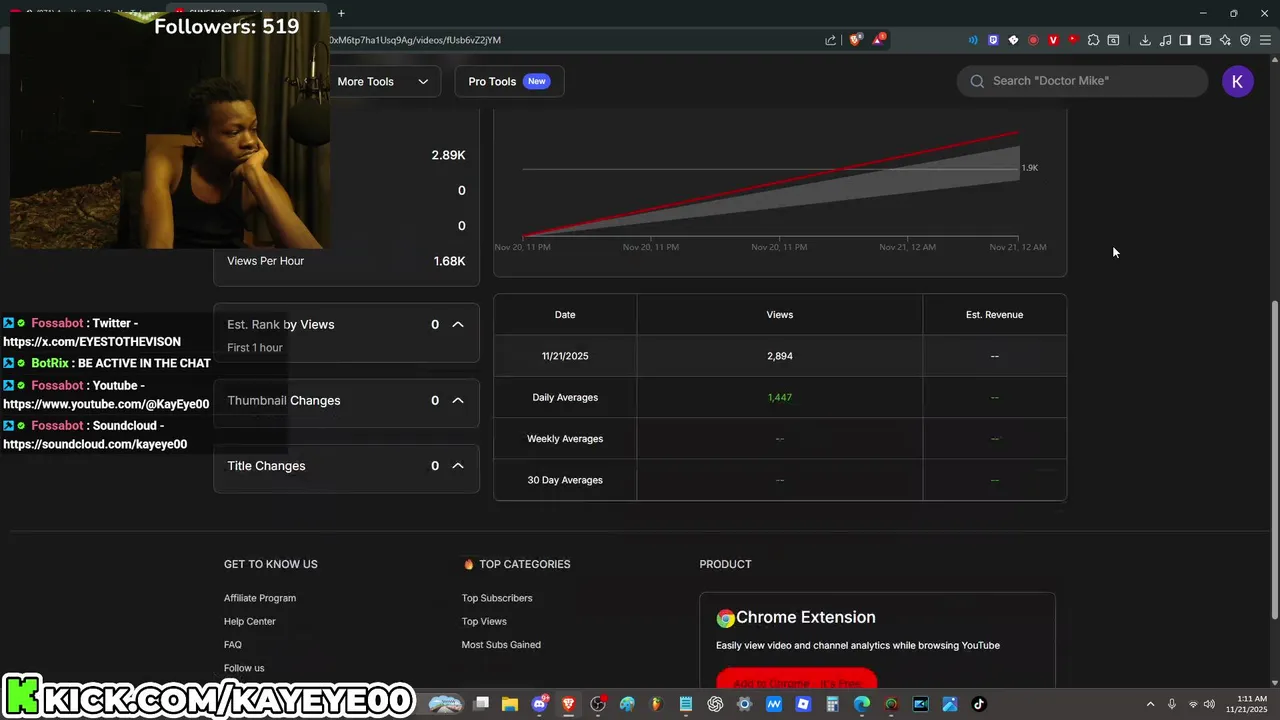Collapse the Thumbnail Changes section
This screenshot has height=720, width=1280.
tap(458, 400)
